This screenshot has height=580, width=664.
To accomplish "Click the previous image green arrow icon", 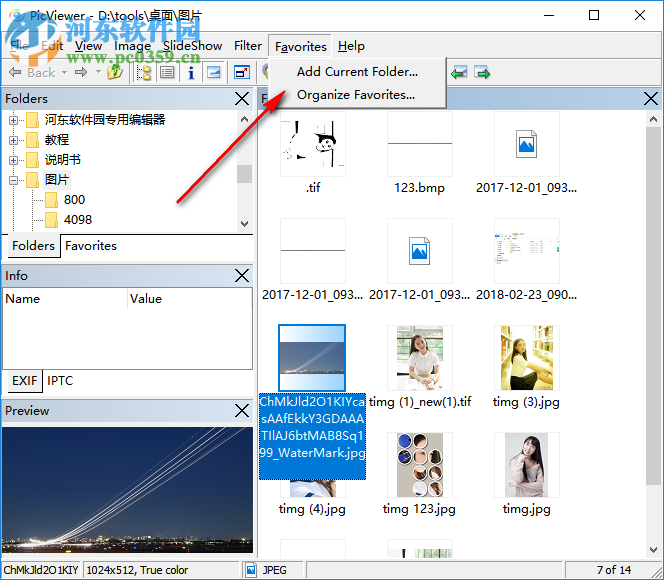I will (x=459, y=73).
